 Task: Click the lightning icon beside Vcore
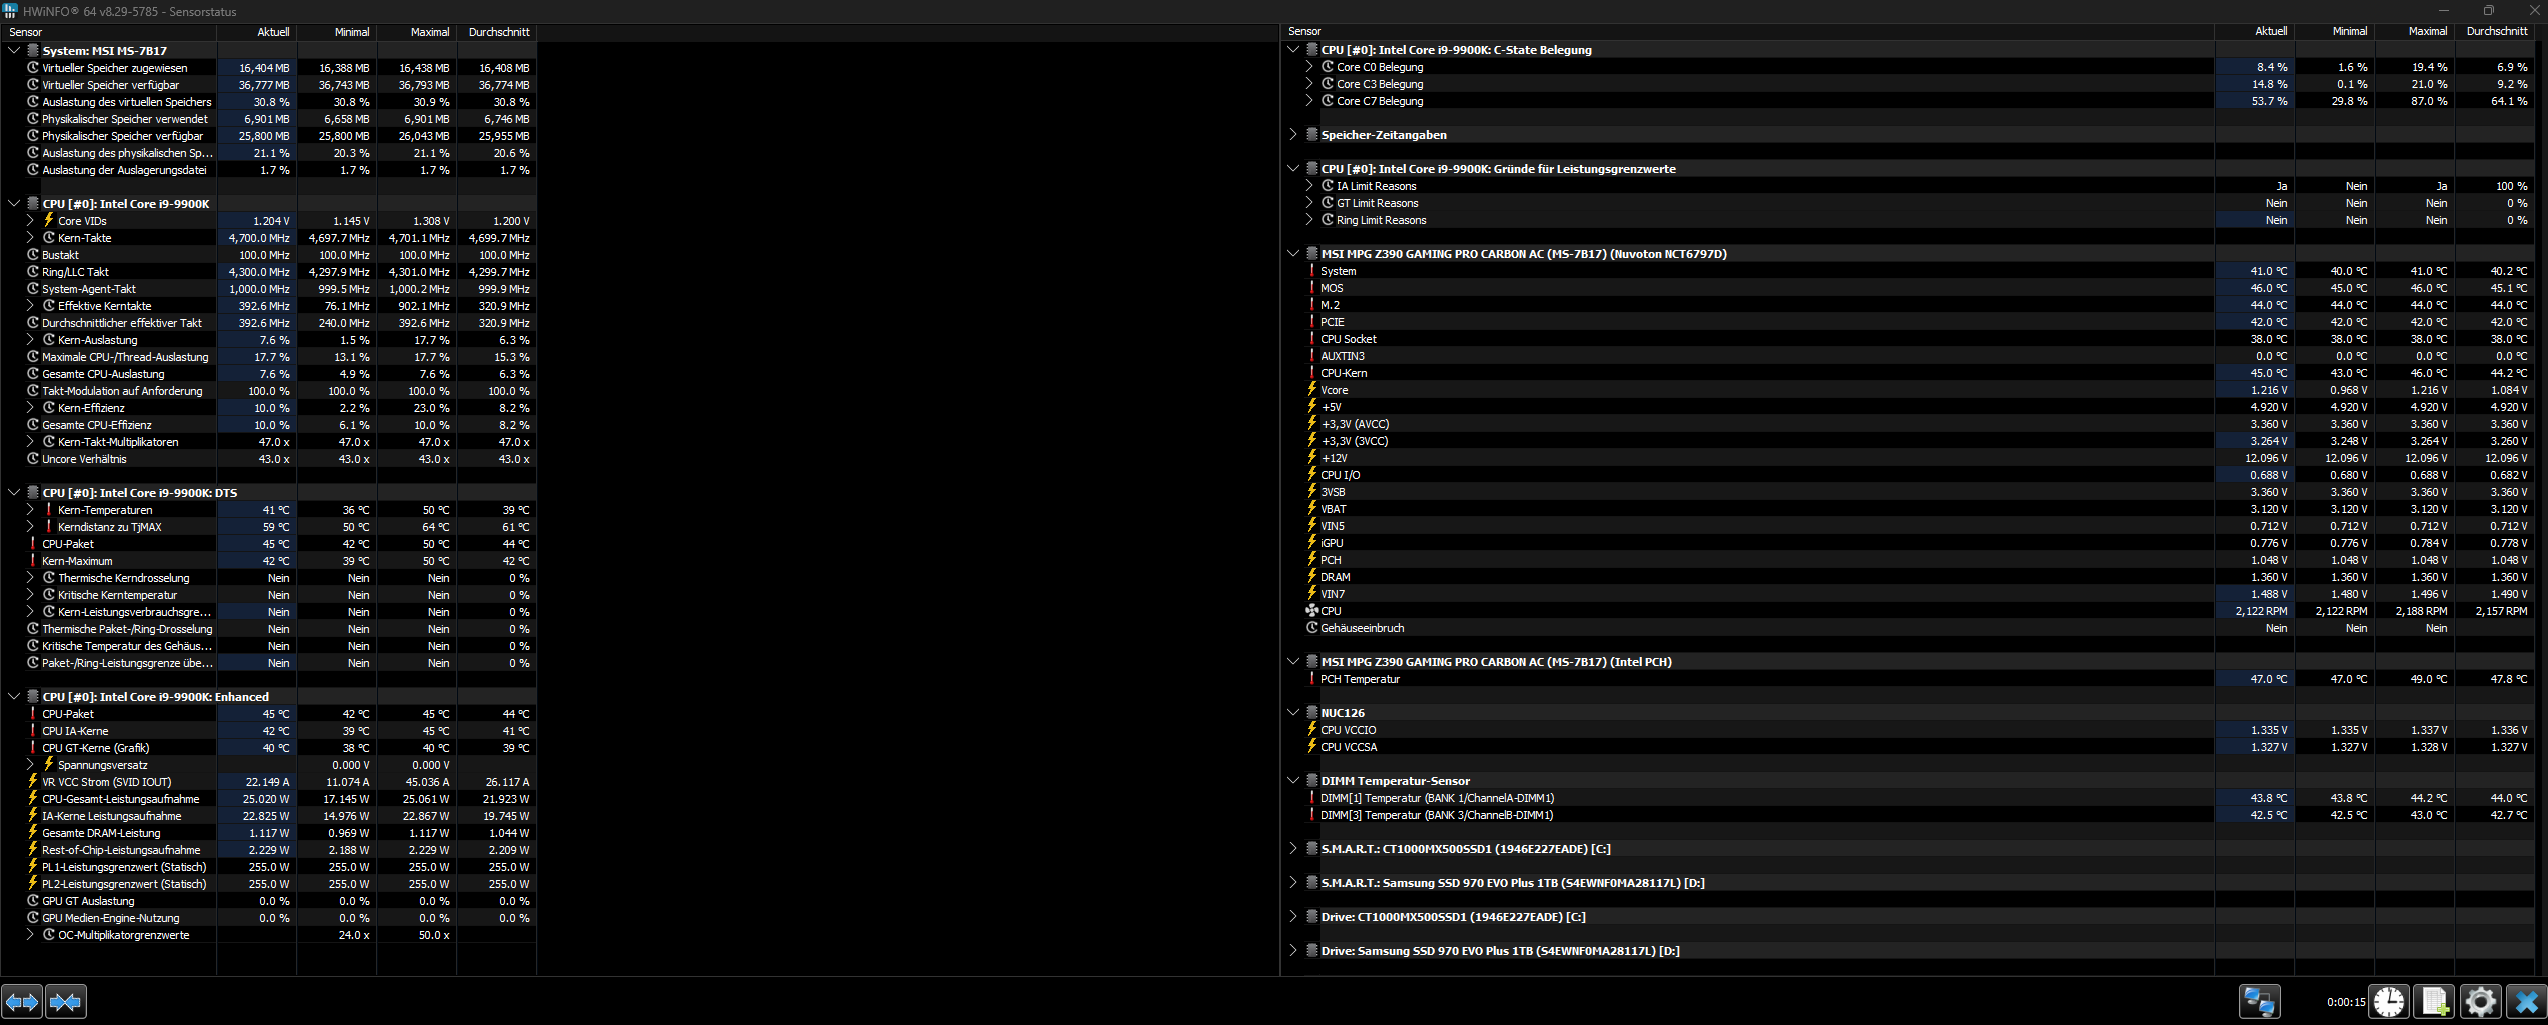[1312, 390]
